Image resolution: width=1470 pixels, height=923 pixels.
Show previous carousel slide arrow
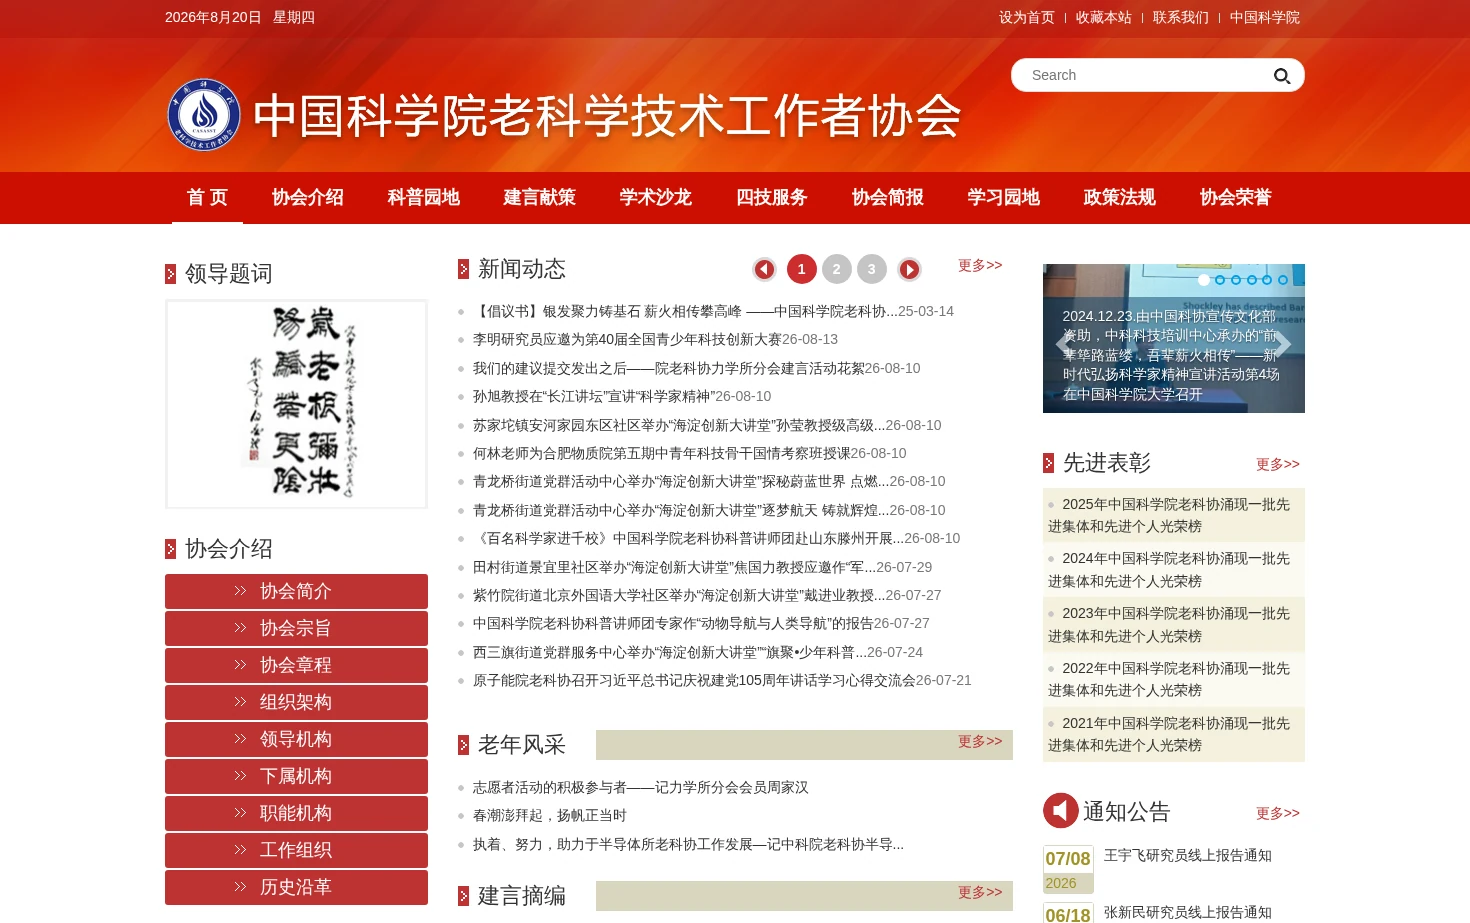(x=1064, y=344)
